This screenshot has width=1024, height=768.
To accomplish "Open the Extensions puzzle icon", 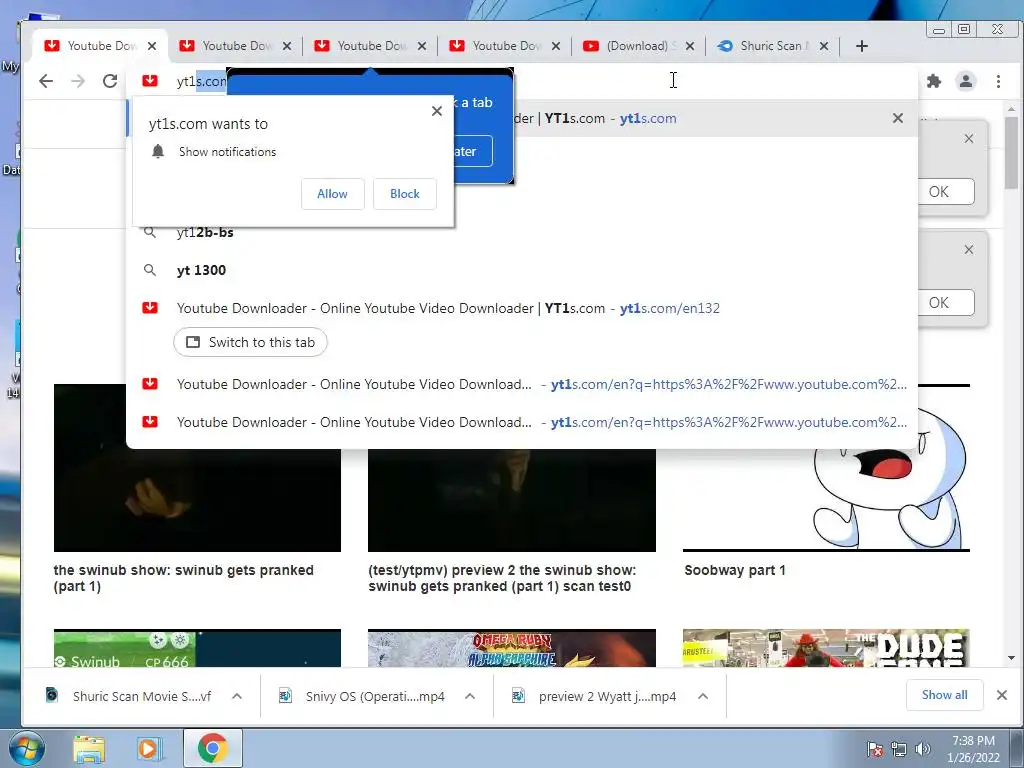I will (934, 81).
